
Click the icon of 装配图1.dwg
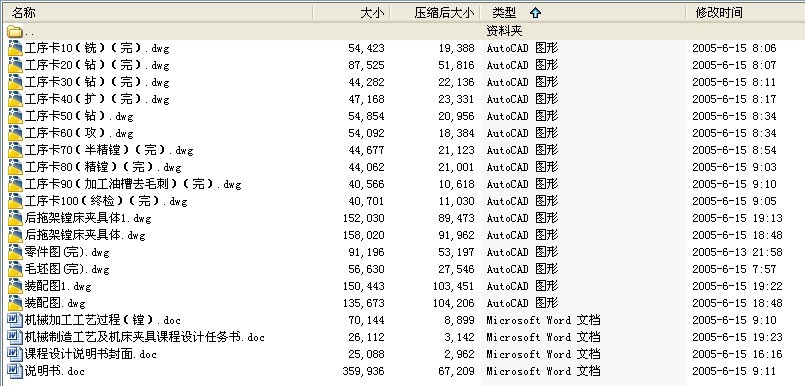[x=15, y=285]
